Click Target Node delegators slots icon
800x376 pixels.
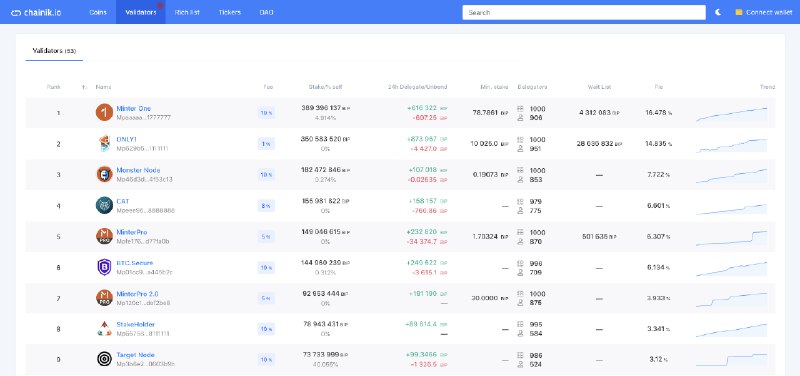point(520,356)
